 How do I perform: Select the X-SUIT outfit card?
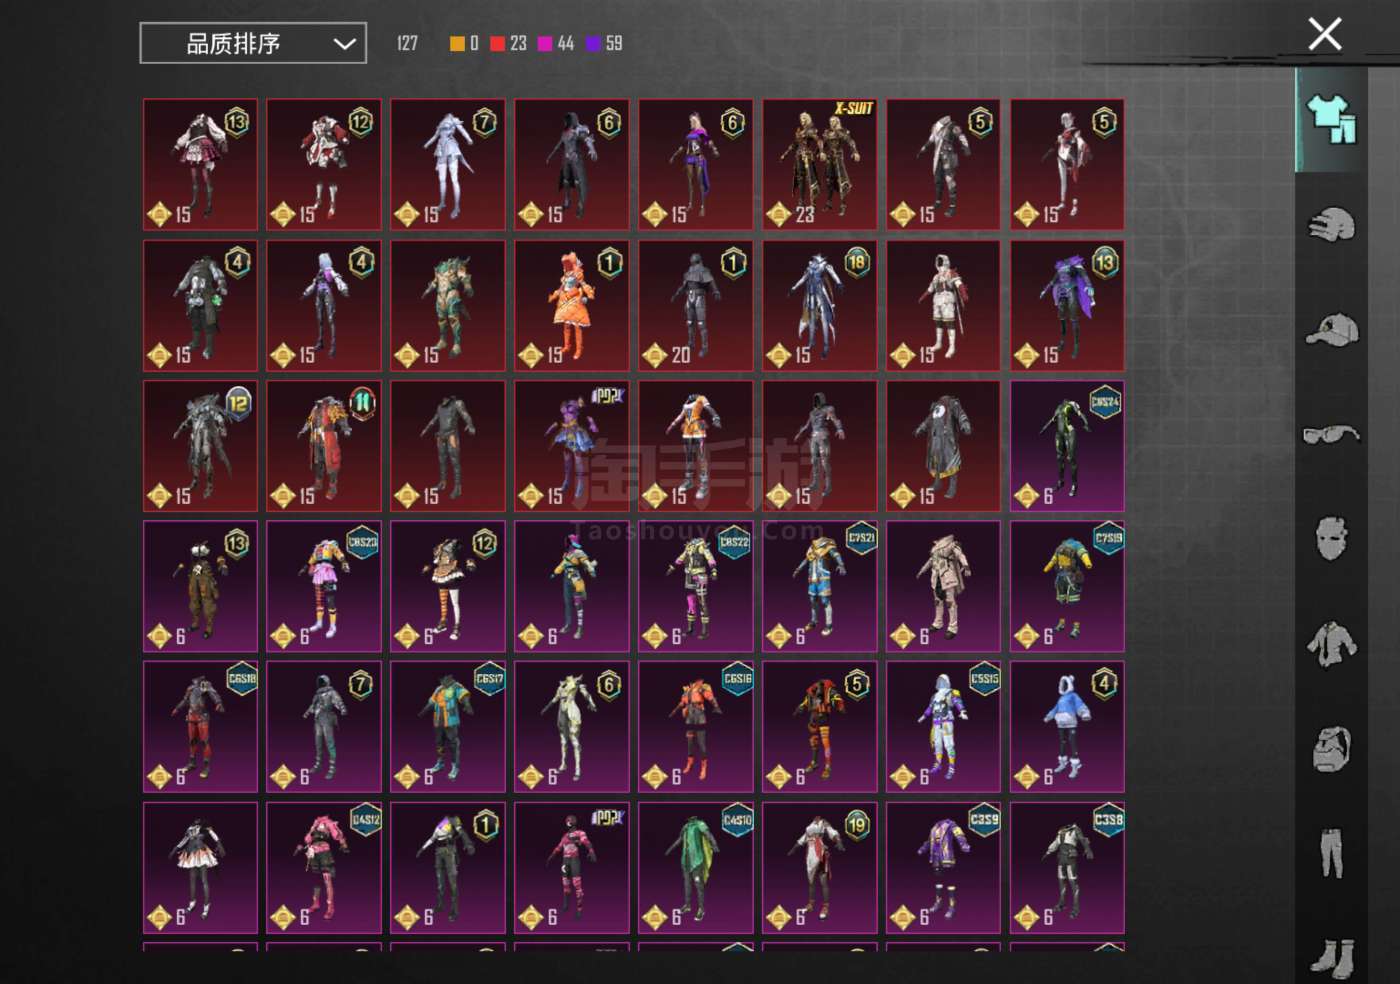(820, 165)
